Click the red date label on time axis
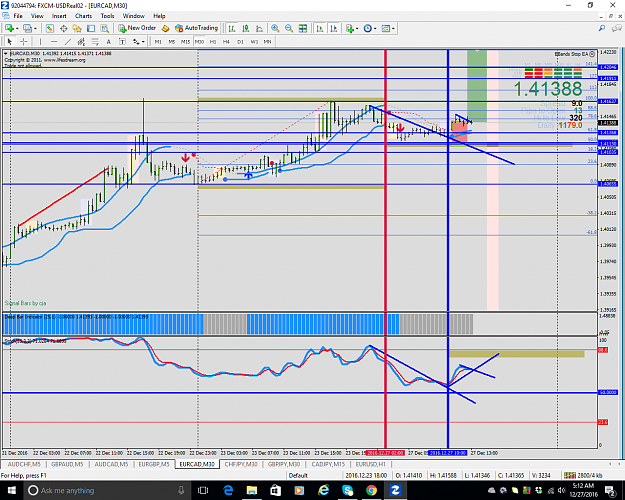This screenshot has width=625, height=500. pos(385,453)
